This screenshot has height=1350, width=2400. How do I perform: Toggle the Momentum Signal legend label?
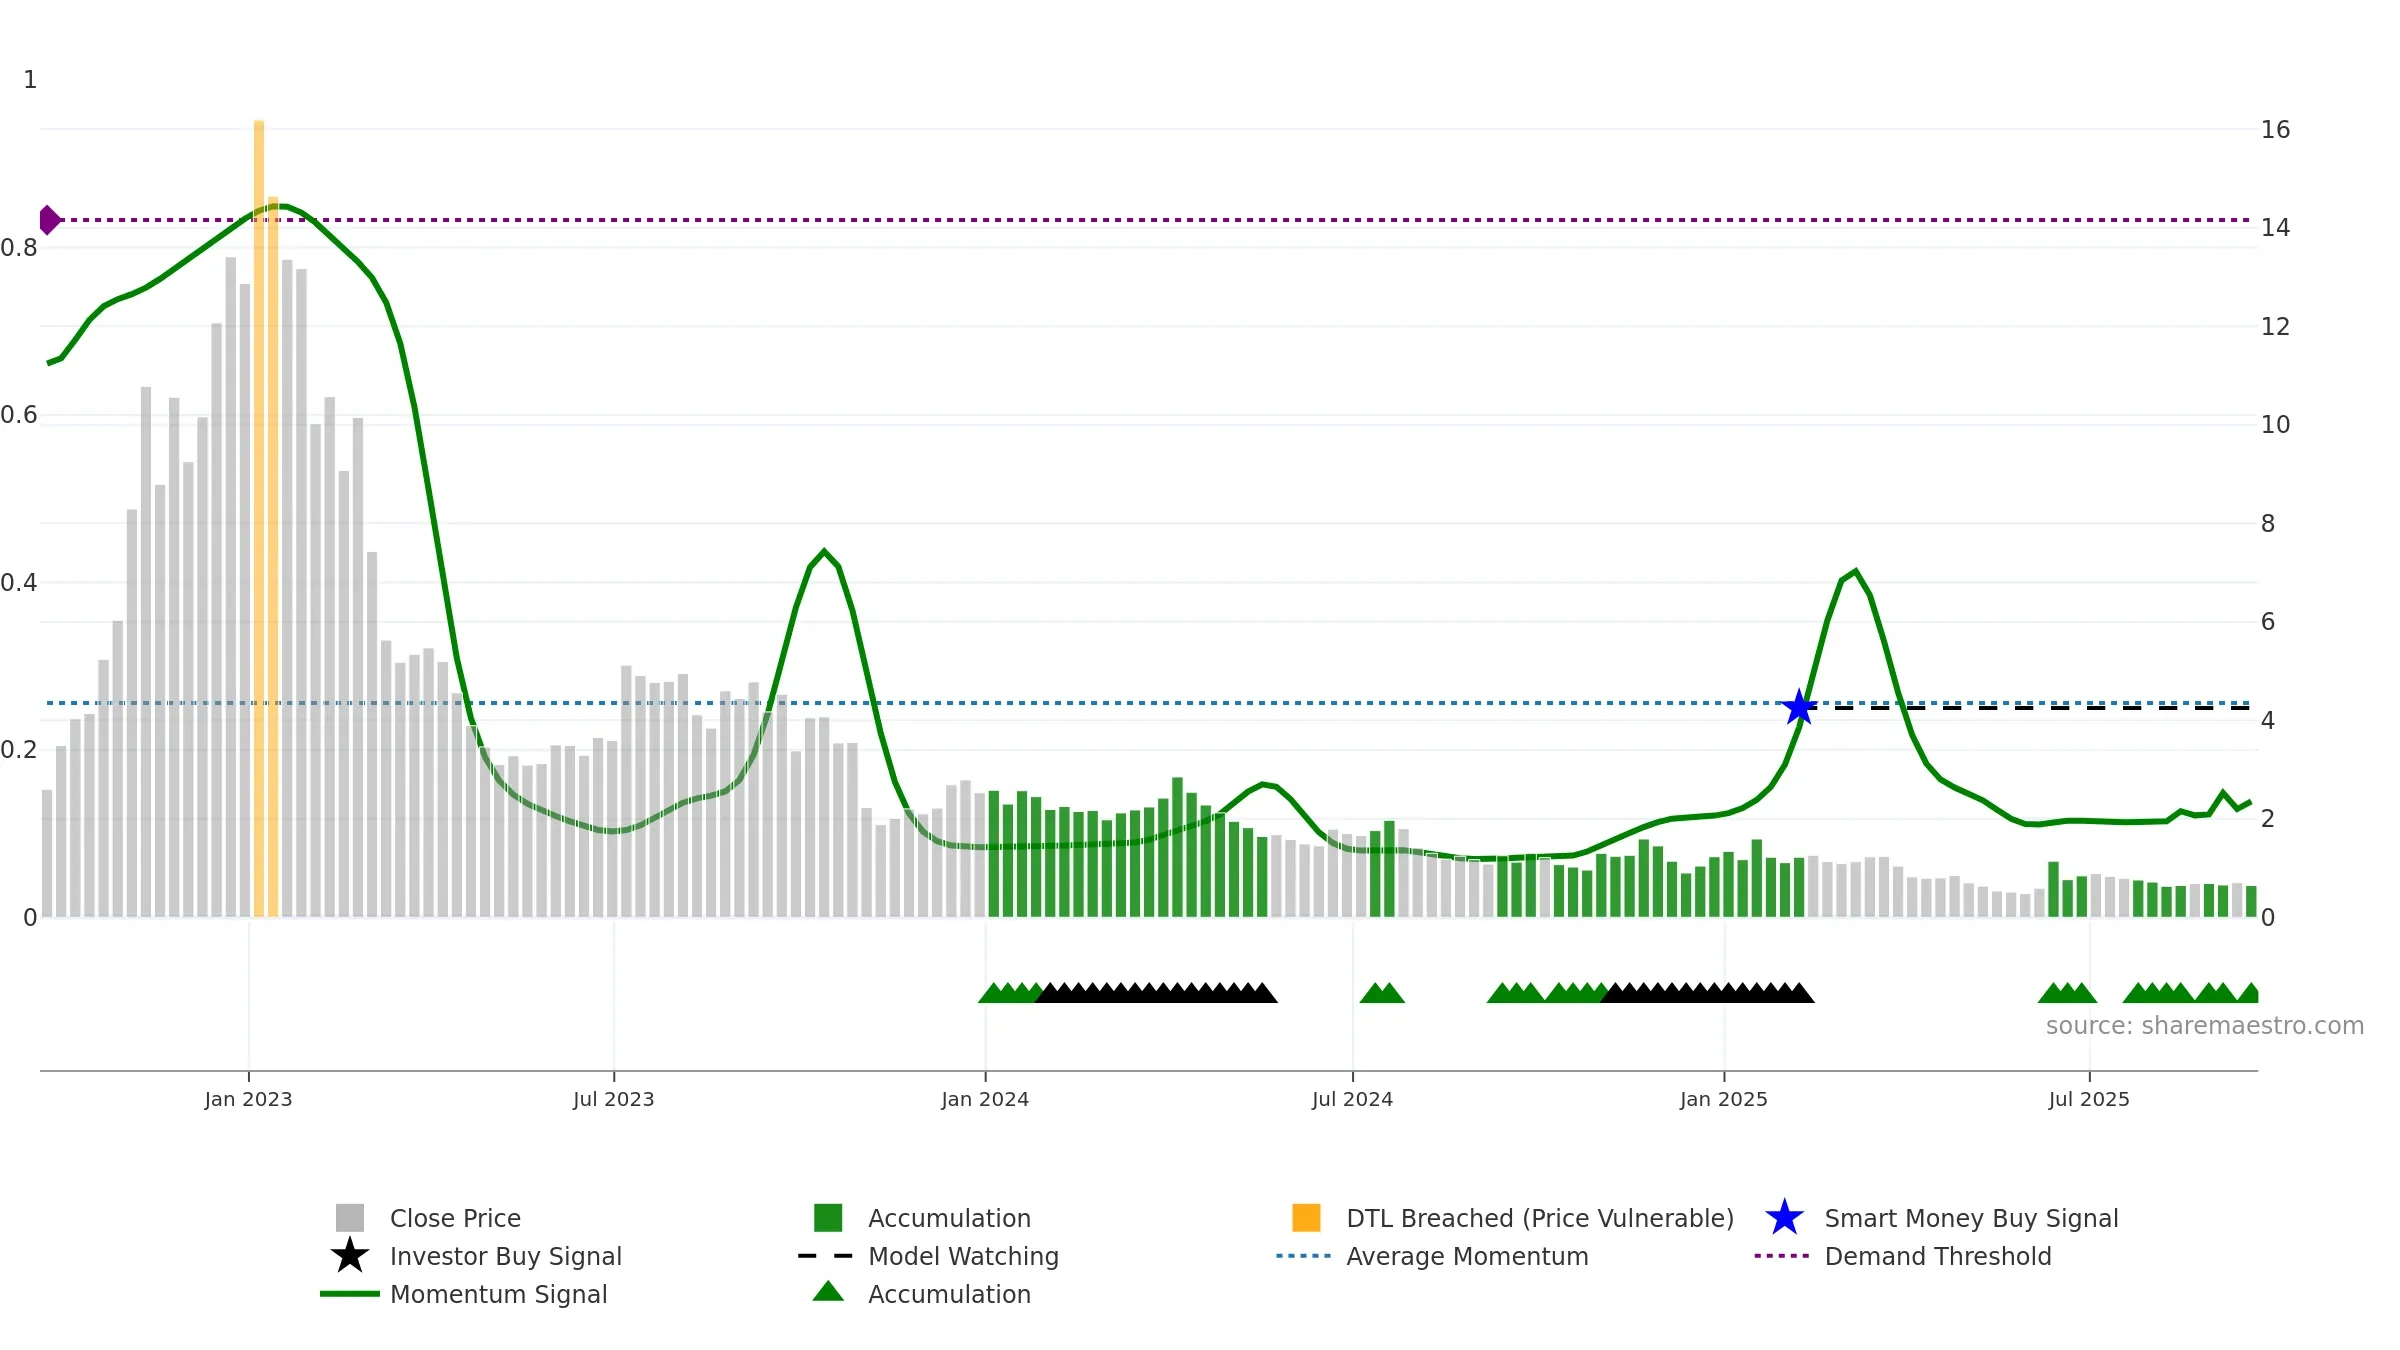tap(498, 1294)
